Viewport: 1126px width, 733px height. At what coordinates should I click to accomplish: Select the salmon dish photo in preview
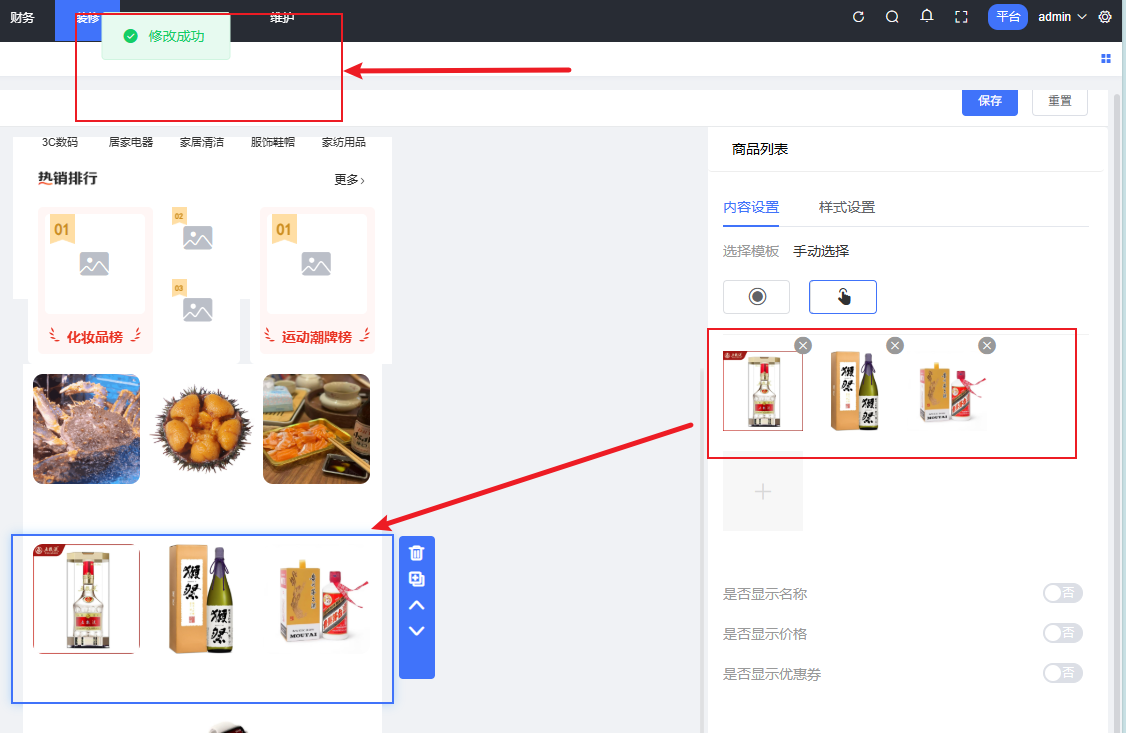tap(317, 429)
